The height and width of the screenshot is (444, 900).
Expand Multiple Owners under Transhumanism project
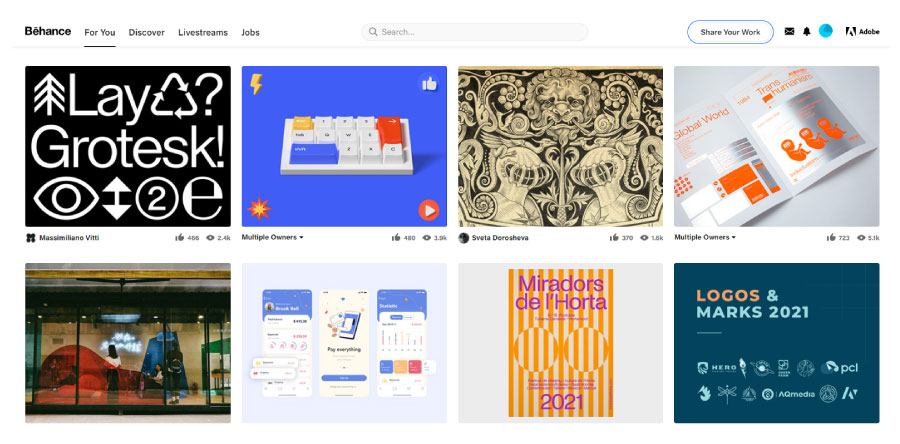[705, 237]
